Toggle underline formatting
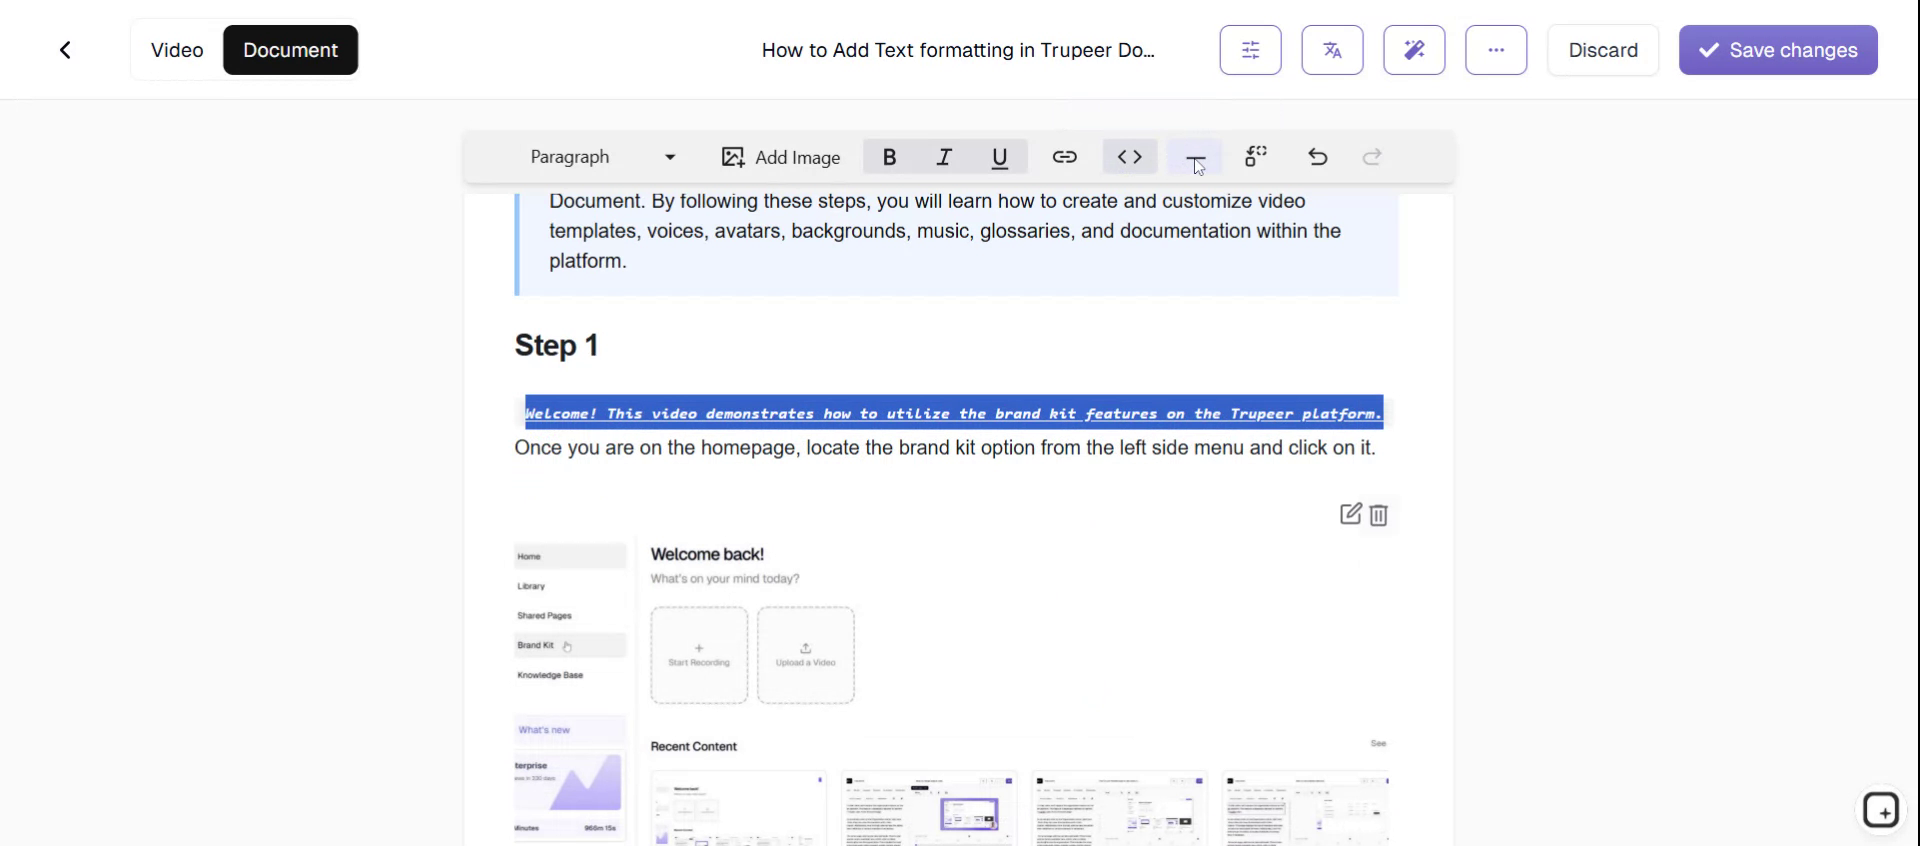The width and height of the screenshot is (1920, 846). tap(999, 157)
